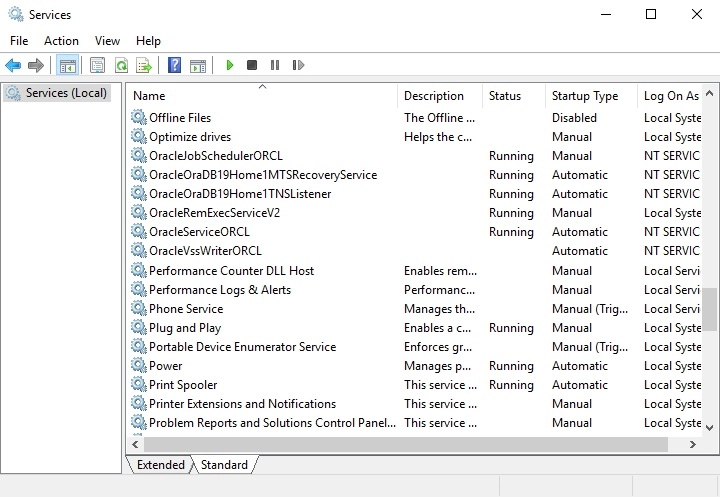Click the vertical scrollbar thumb
Viewport: 720px width, 497px height.
click(710, 309)
